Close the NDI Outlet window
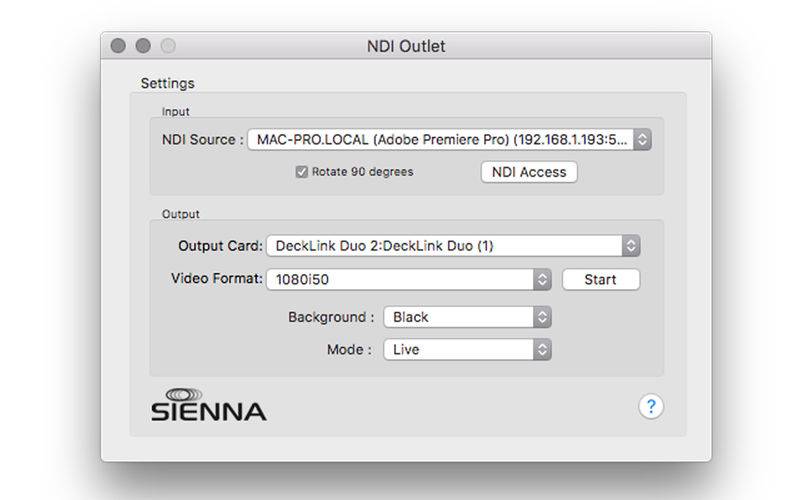 [118, 46]
